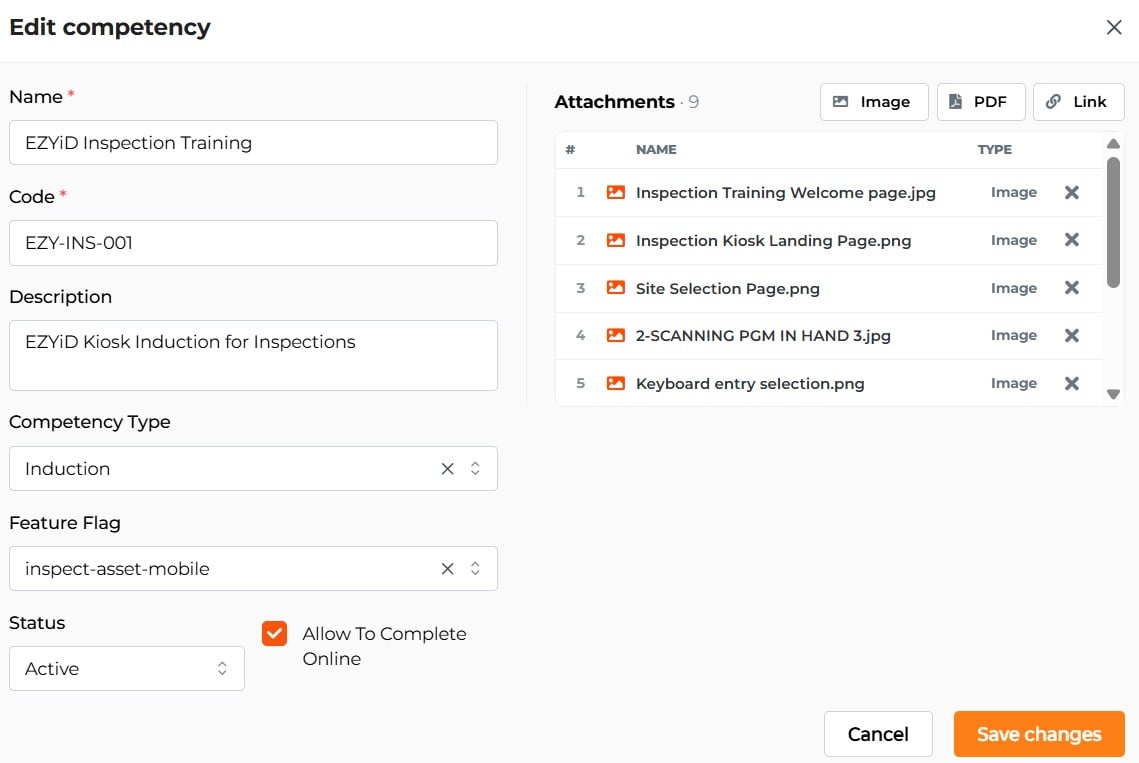Remove Keyboard entry selection.png attachment
Screen dimensions: 1139x763
[x=1071, y=384]
